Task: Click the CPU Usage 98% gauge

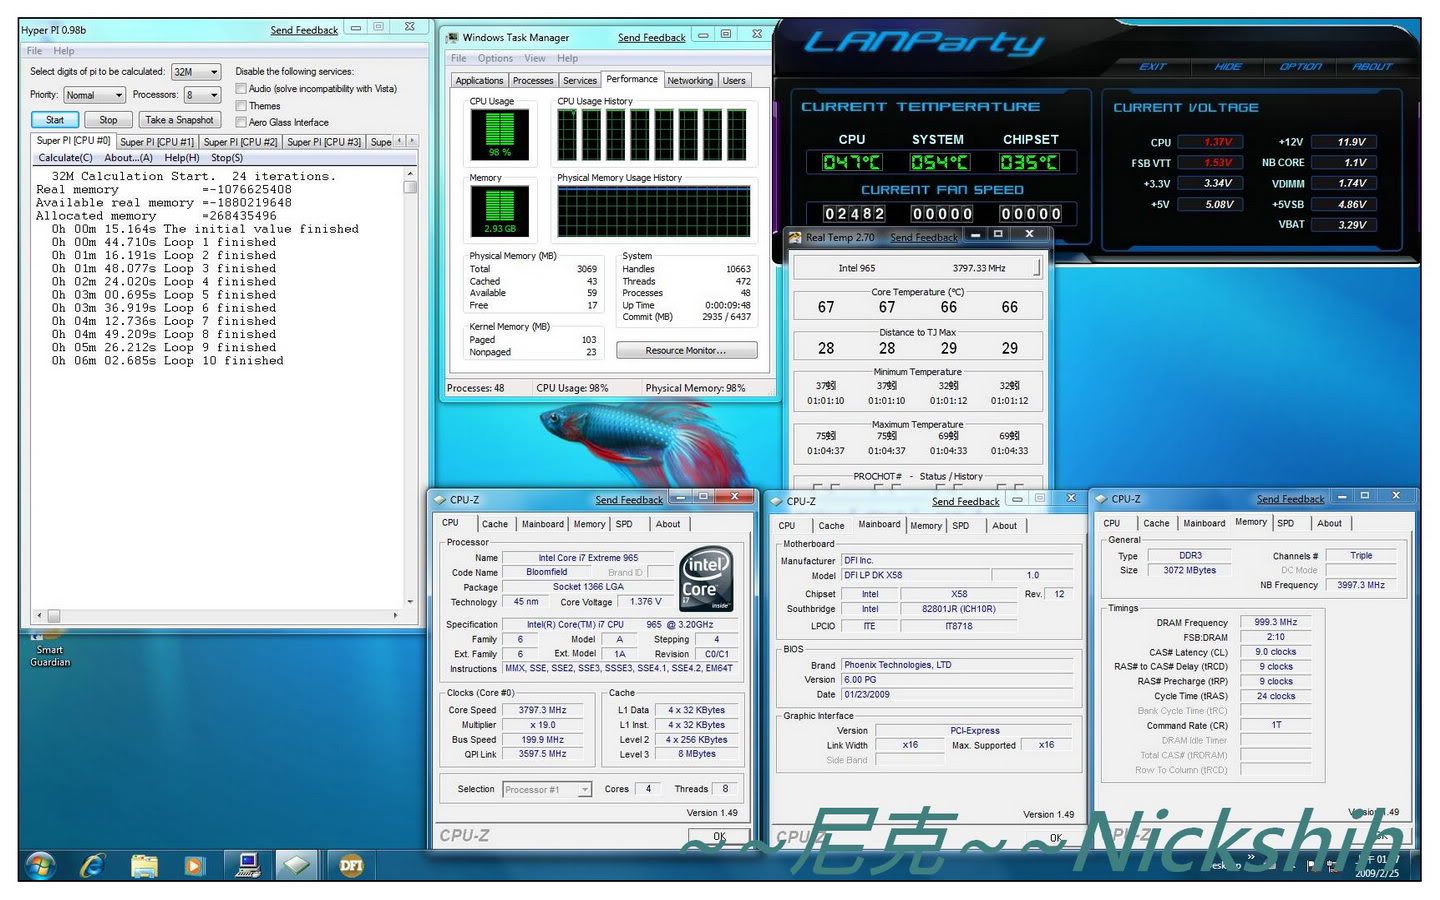Action: 500,134
